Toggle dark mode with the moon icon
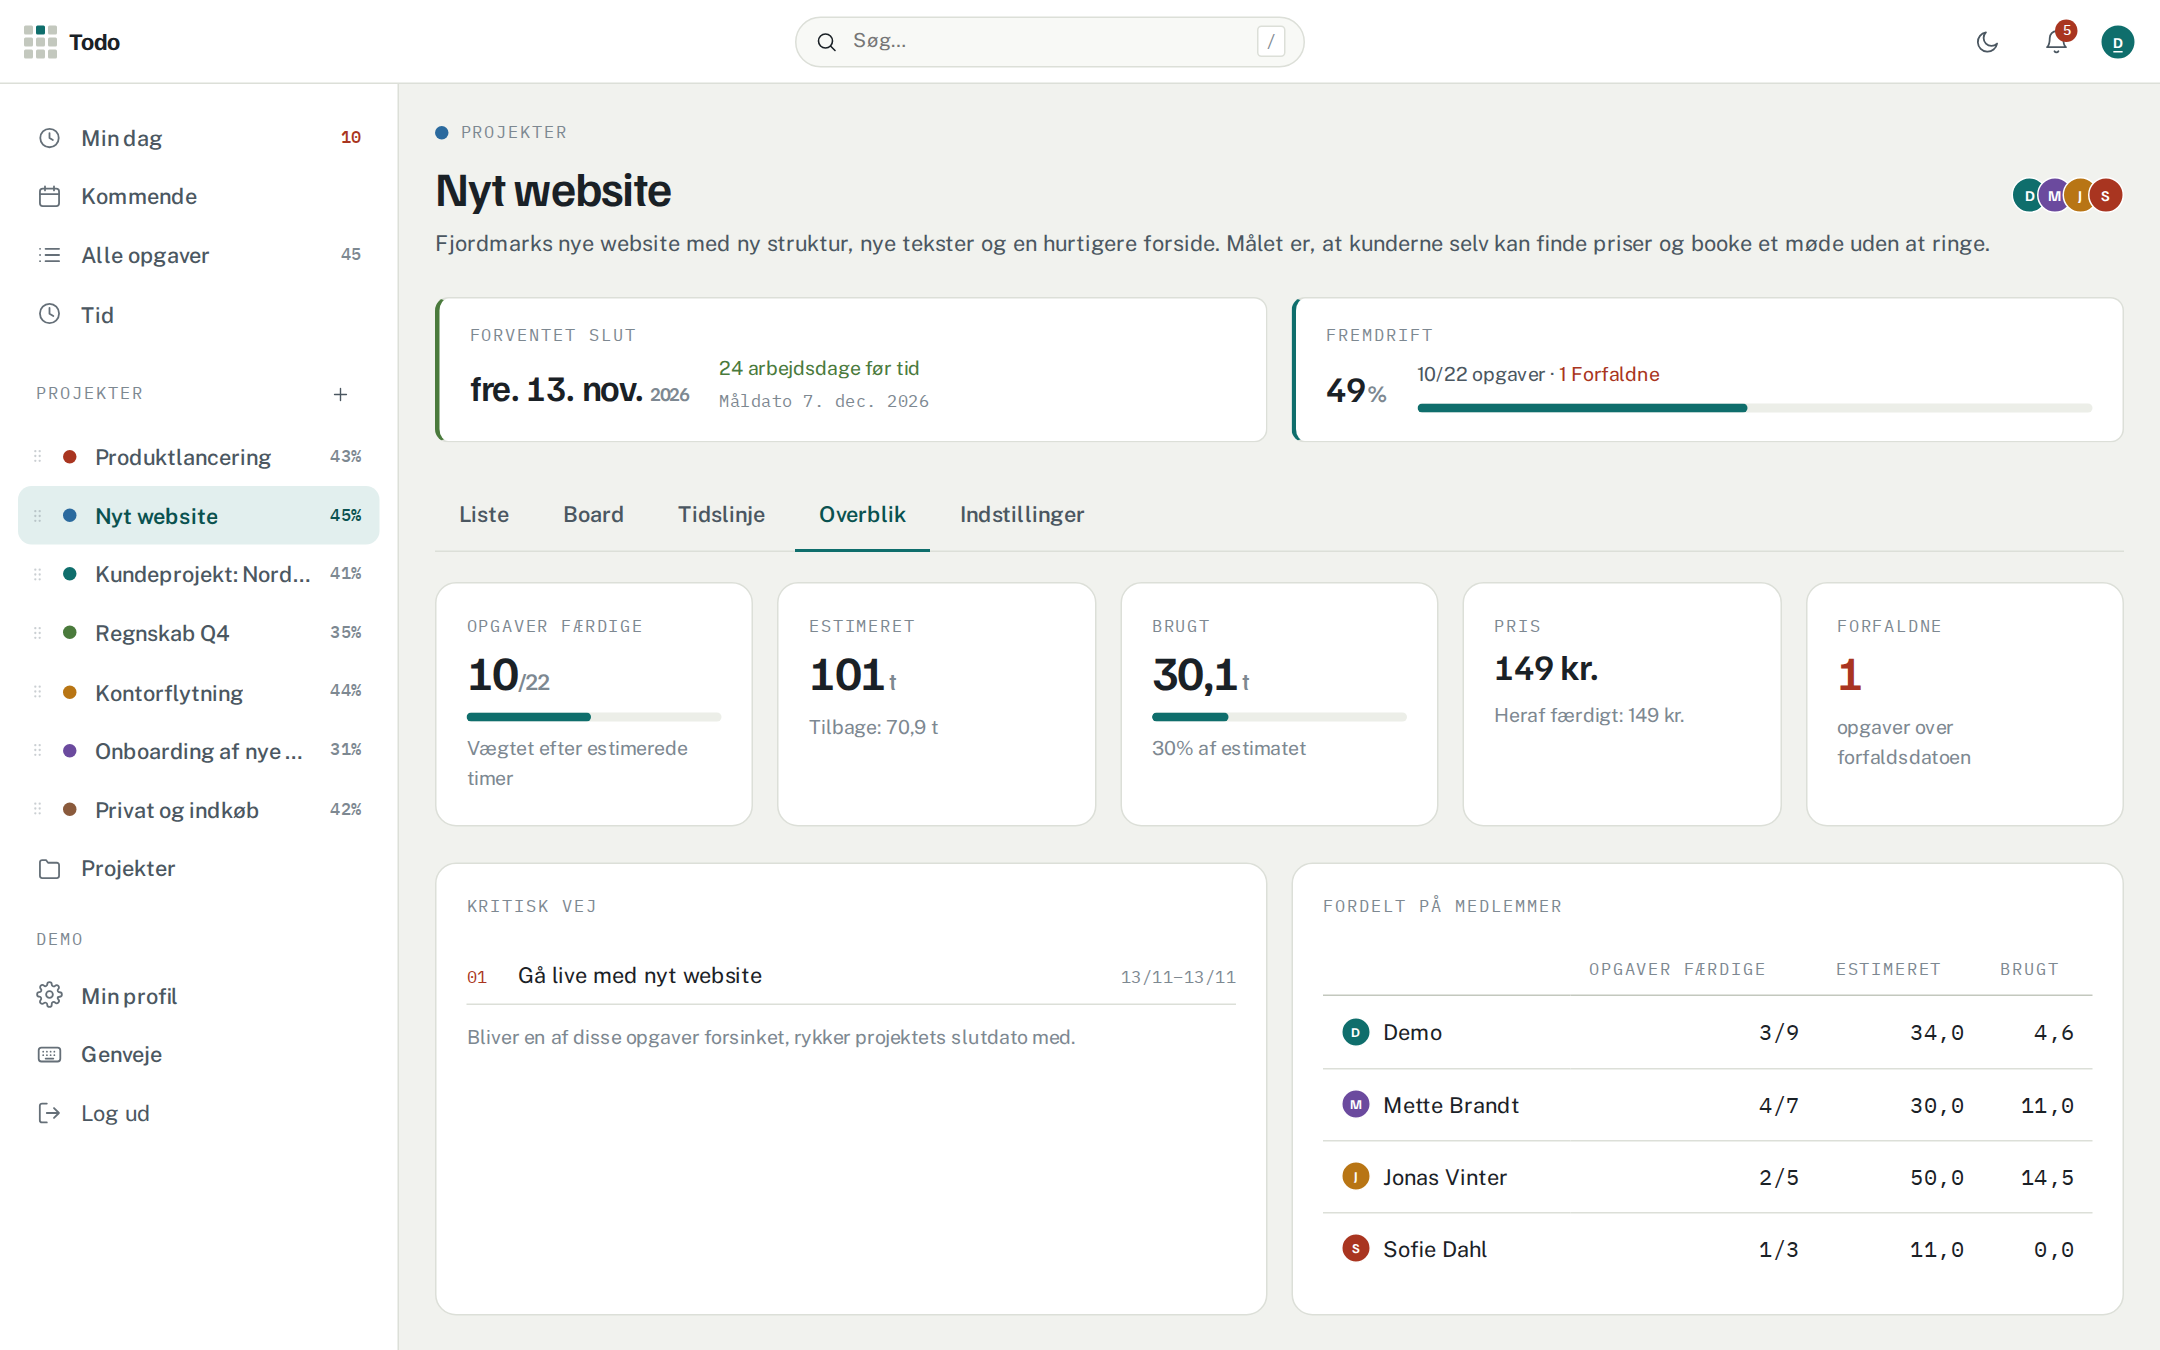2160x1350 pixels. 1987,42
